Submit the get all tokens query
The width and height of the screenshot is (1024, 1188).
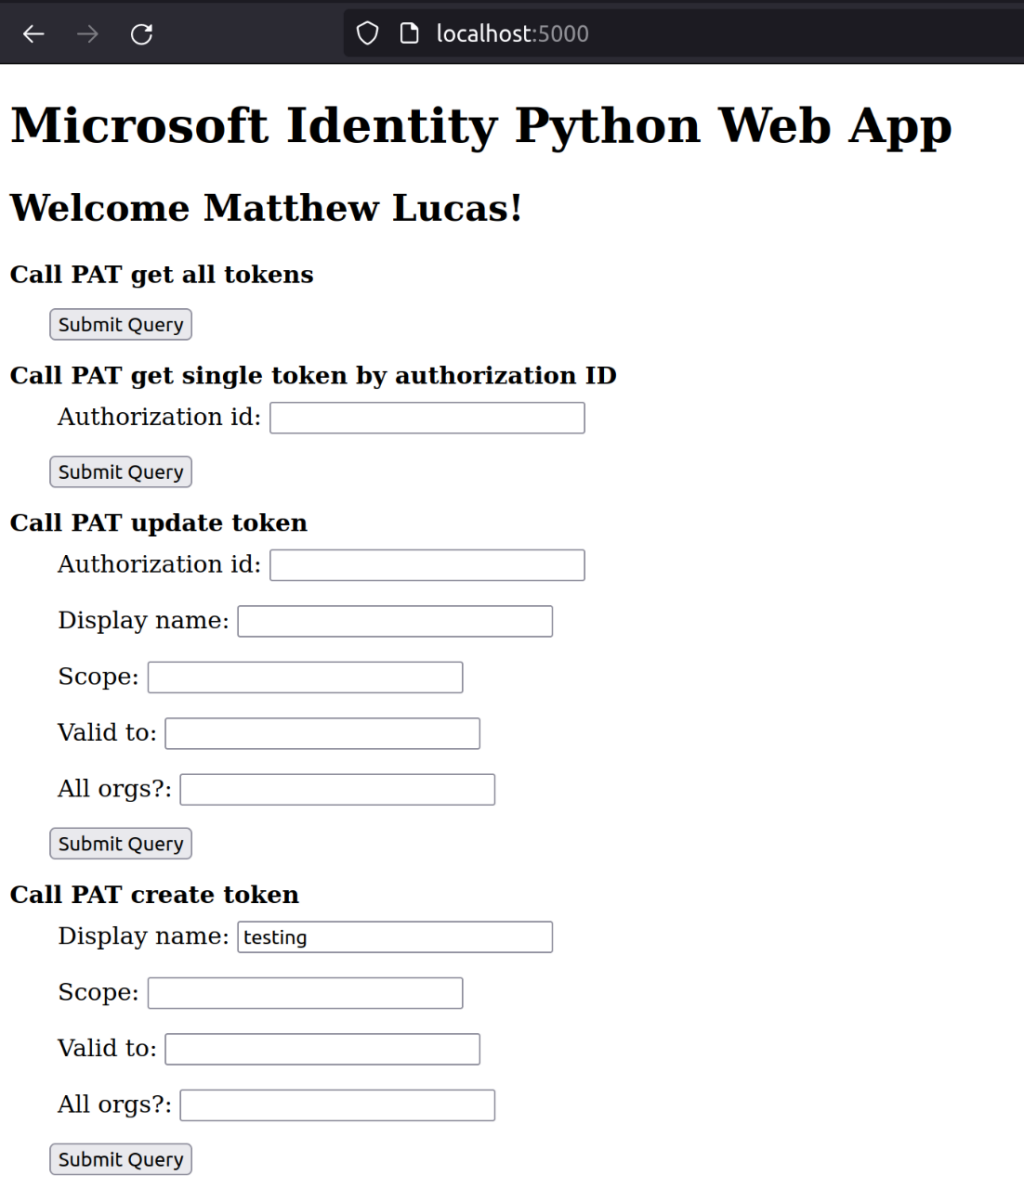click(120, 324)
